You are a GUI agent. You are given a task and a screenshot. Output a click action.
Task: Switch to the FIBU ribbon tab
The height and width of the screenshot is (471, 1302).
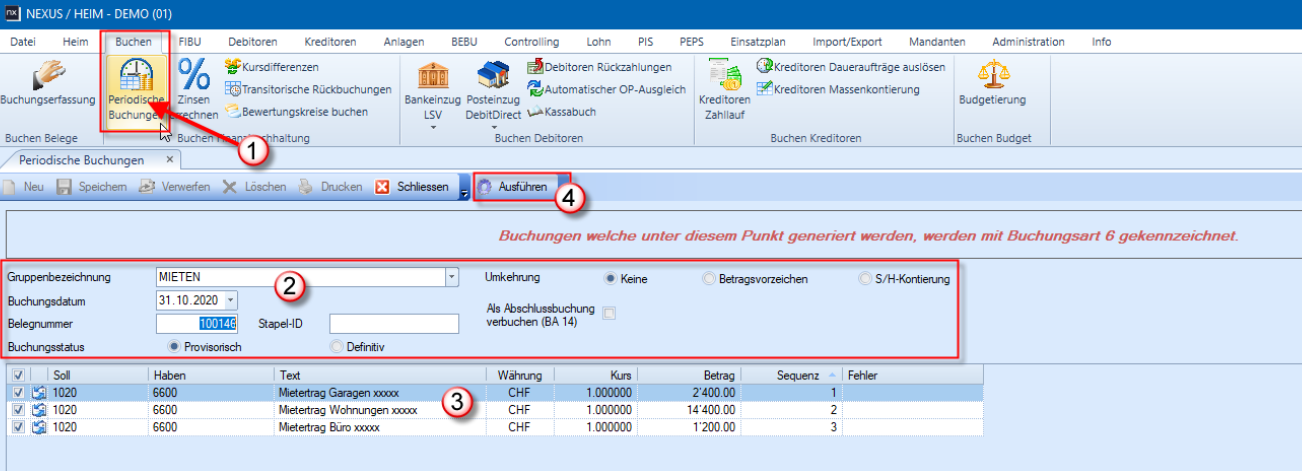point(189,42)
